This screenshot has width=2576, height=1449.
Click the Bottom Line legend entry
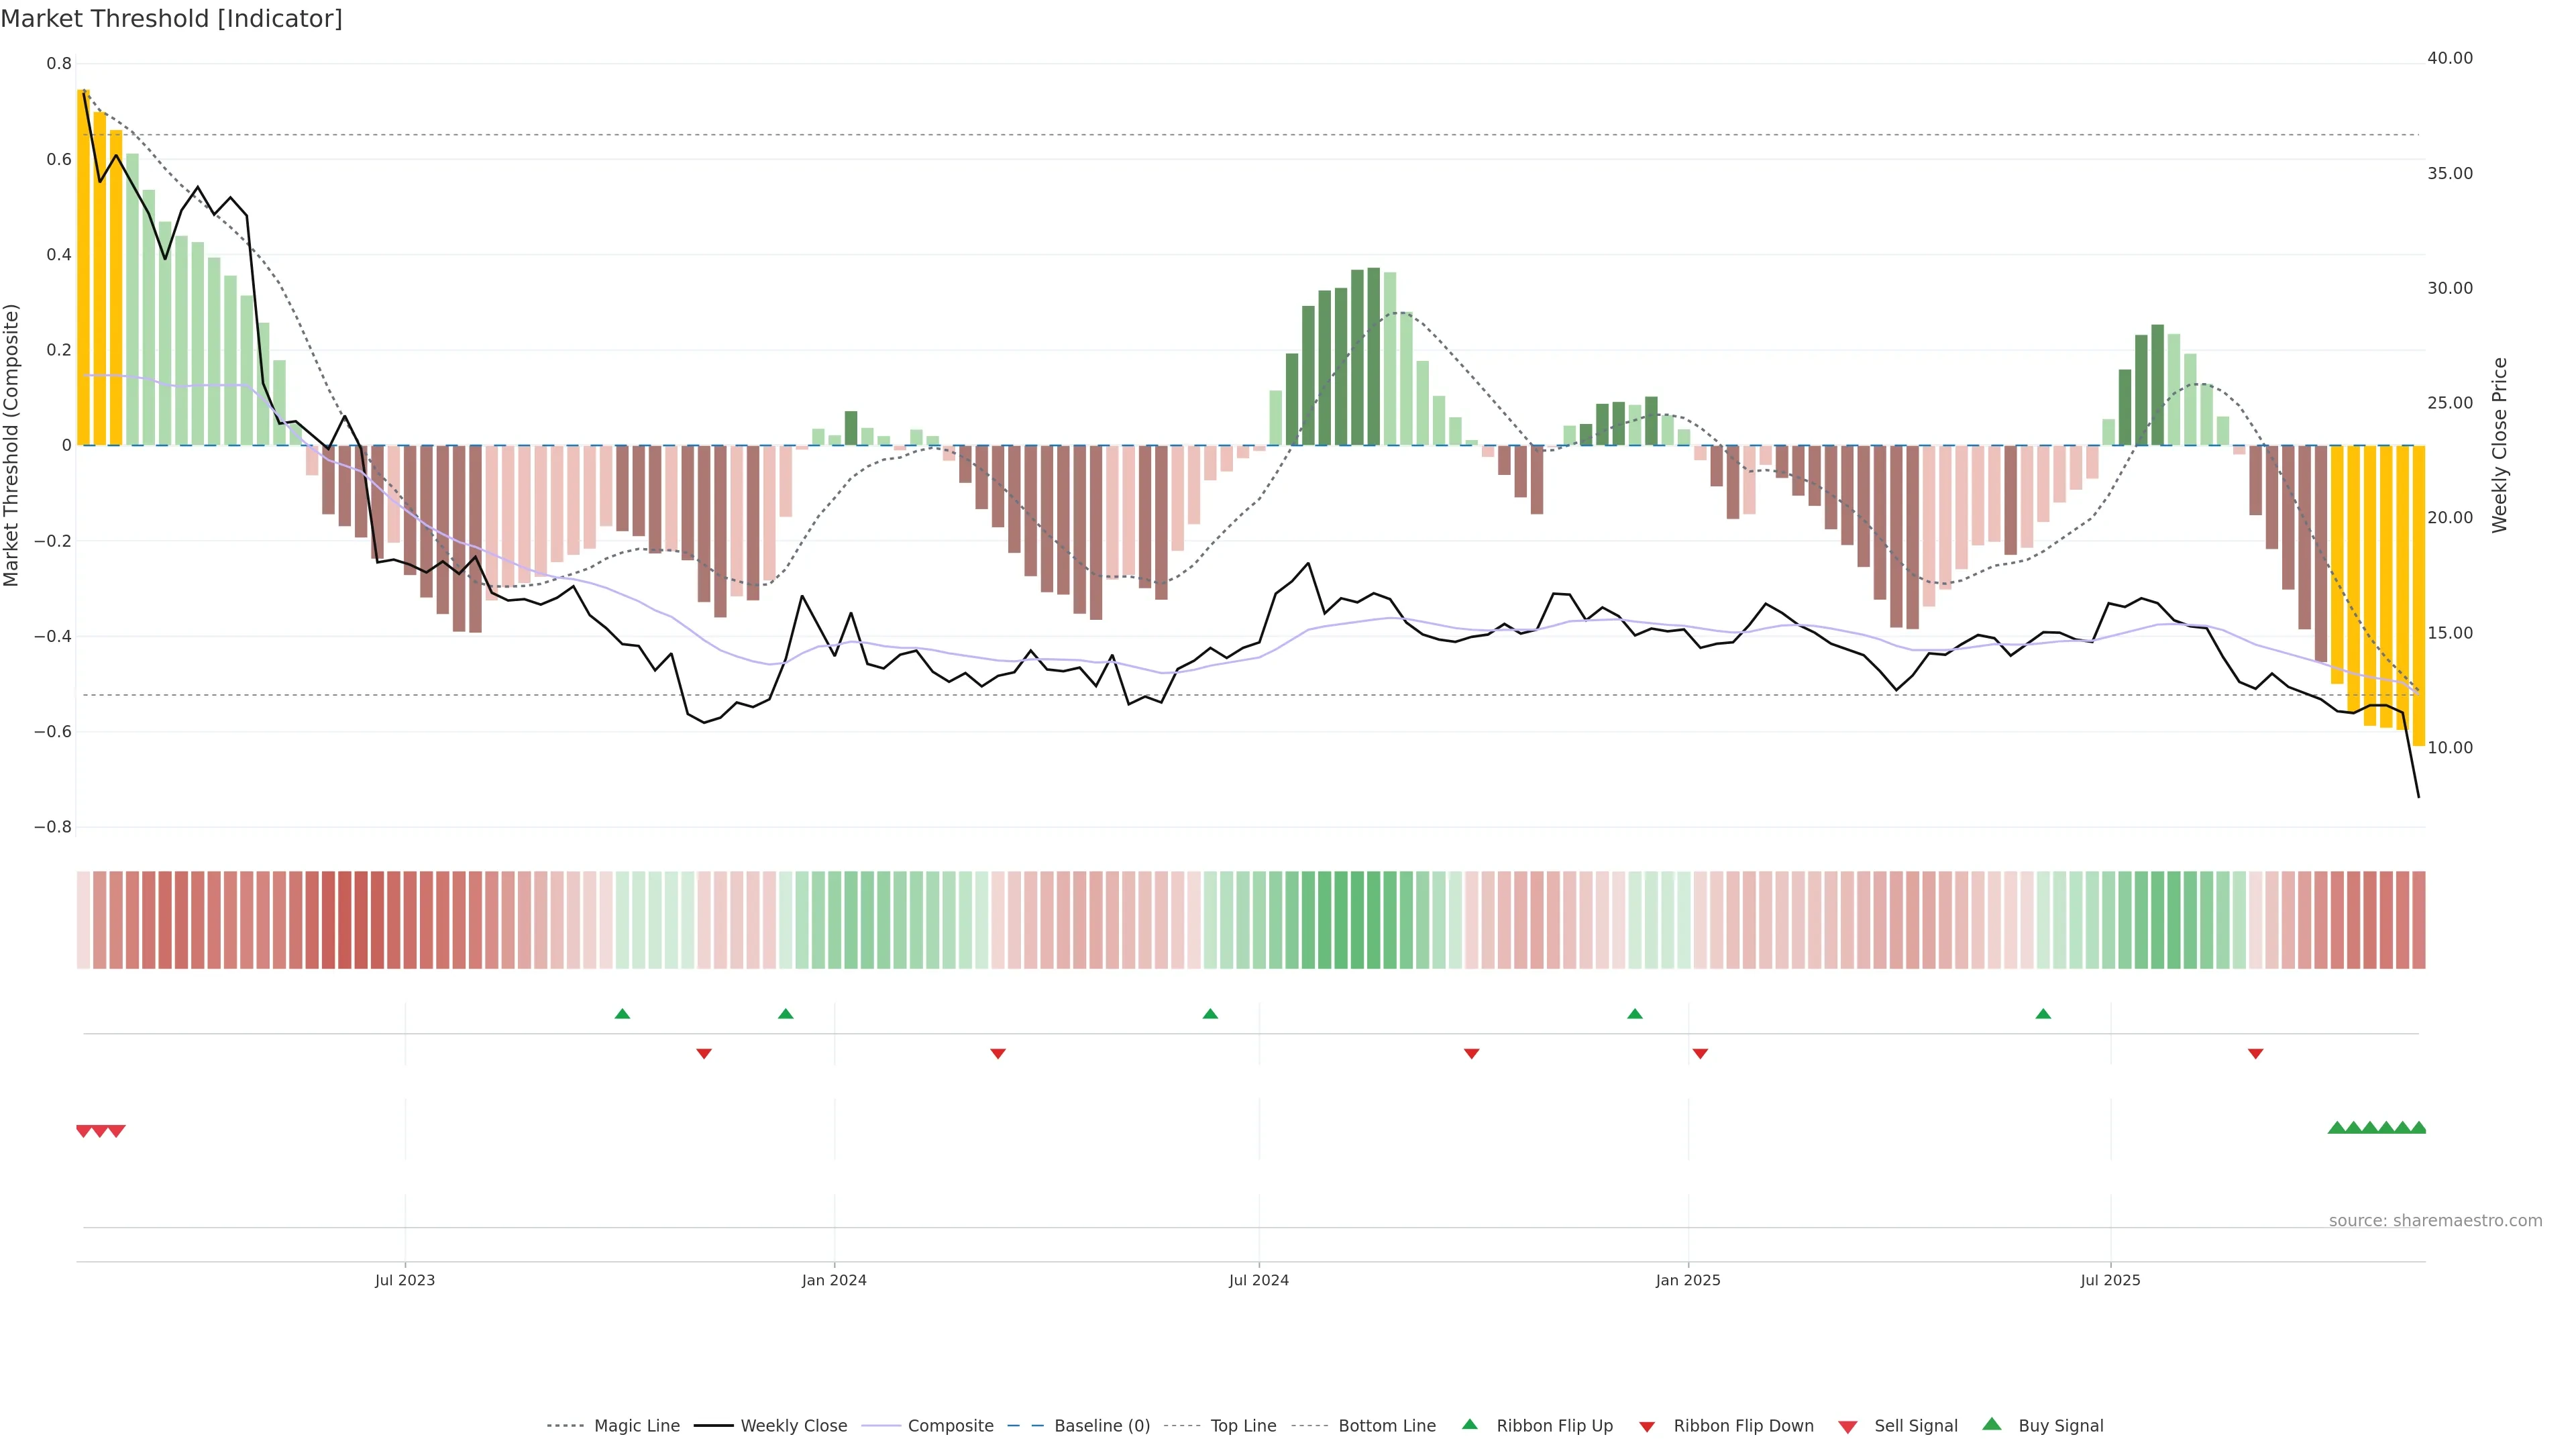[1386, 1425]
